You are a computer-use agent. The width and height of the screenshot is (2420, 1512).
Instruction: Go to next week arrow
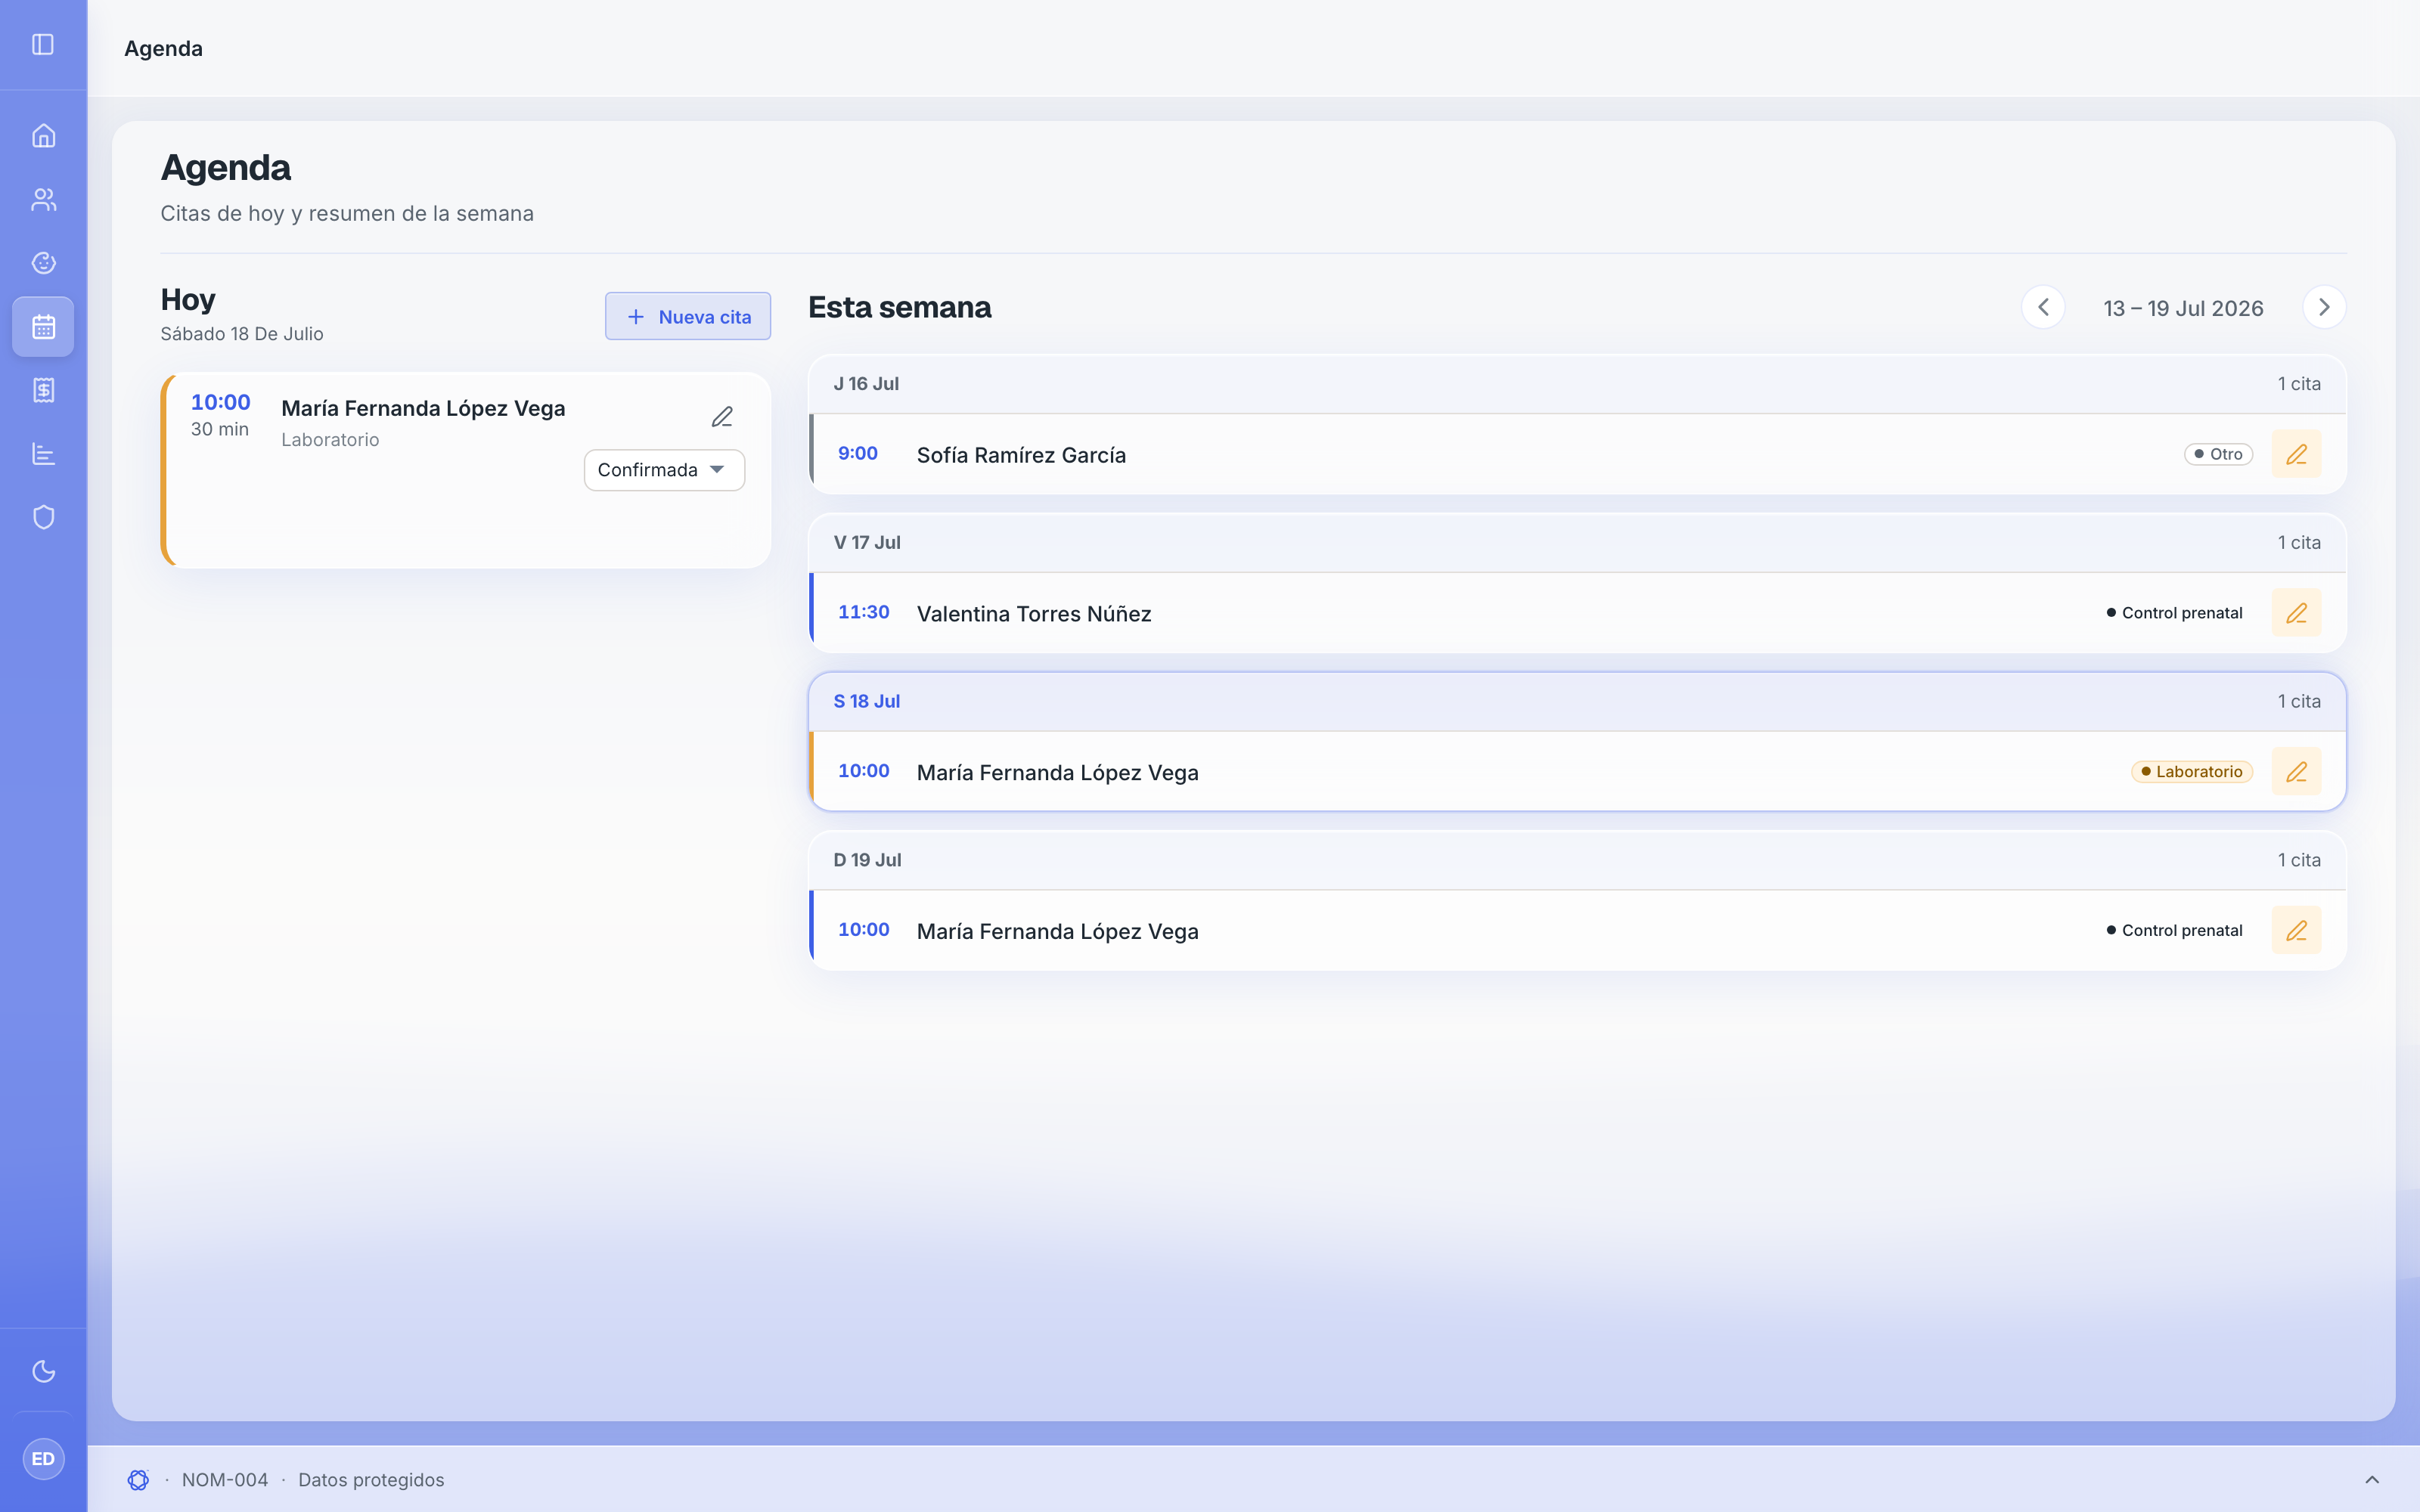[x=2324, y=307]
